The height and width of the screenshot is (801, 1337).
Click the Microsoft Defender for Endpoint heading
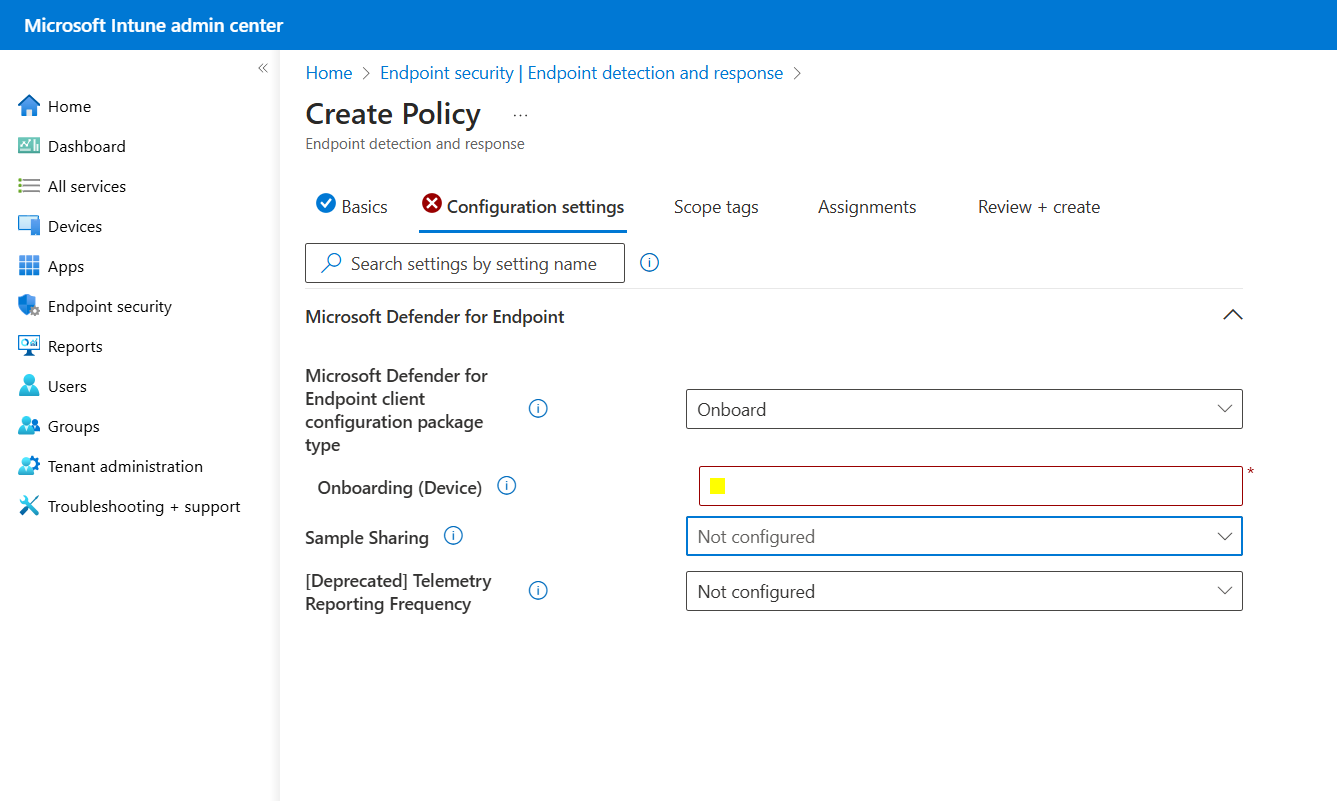435,316
